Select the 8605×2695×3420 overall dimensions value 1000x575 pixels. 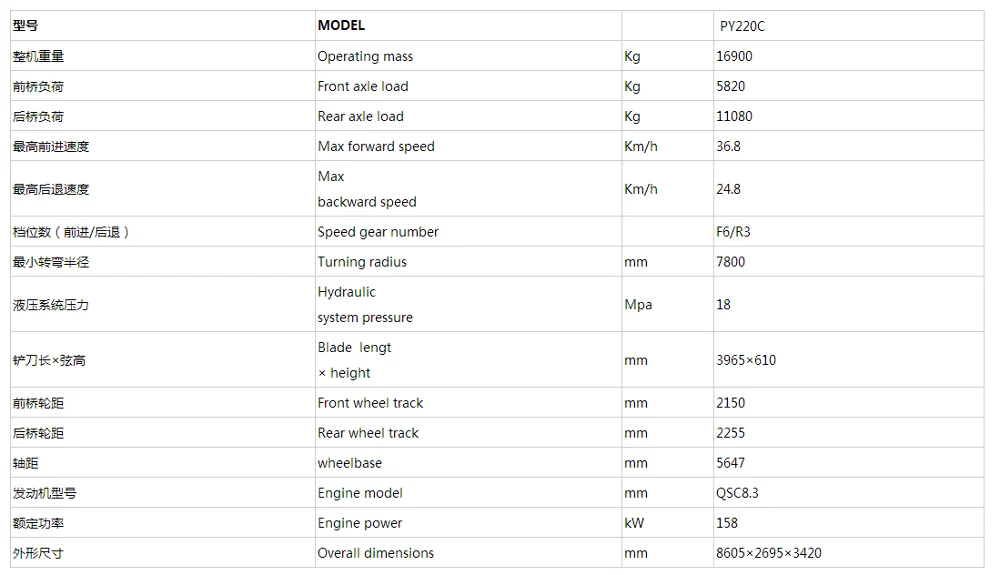(768, 553)
